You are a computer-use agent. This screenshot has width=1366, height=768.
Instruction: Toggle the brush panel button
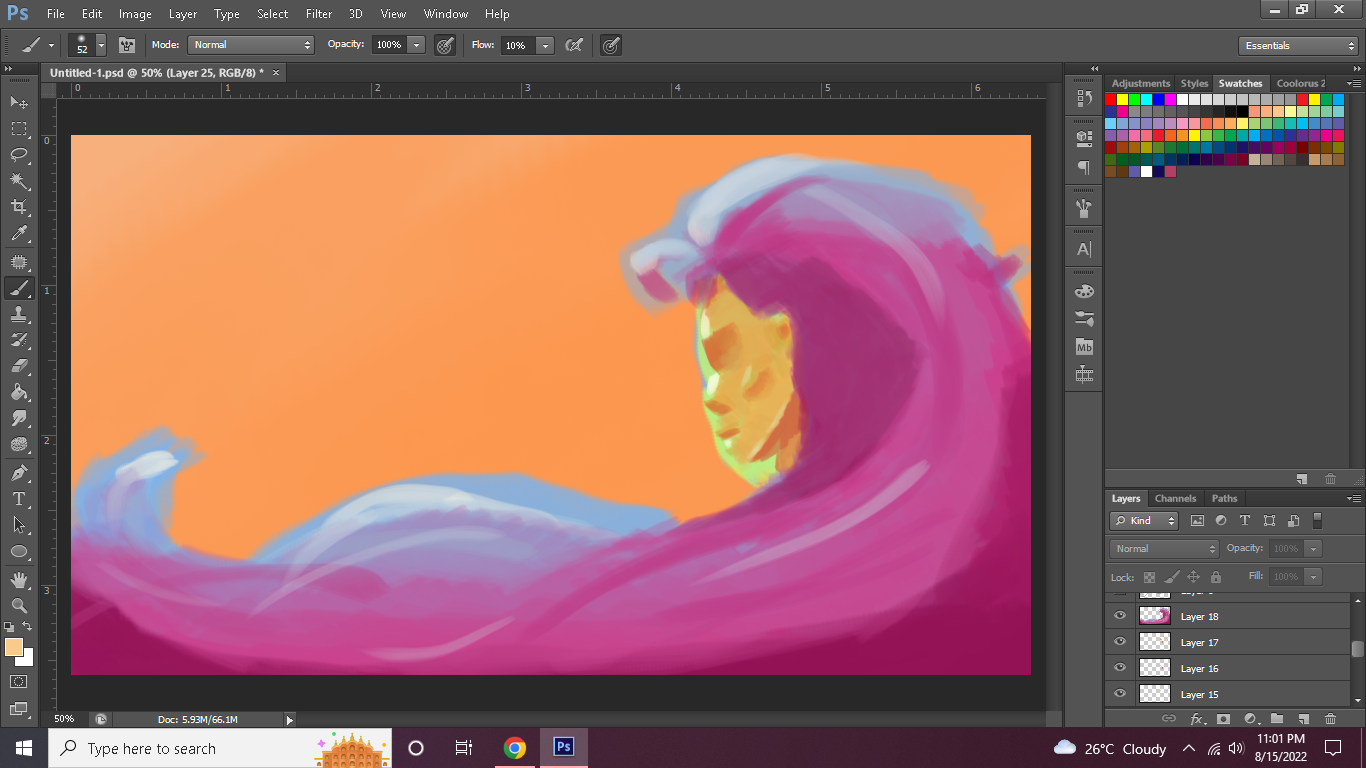point(127,45)
